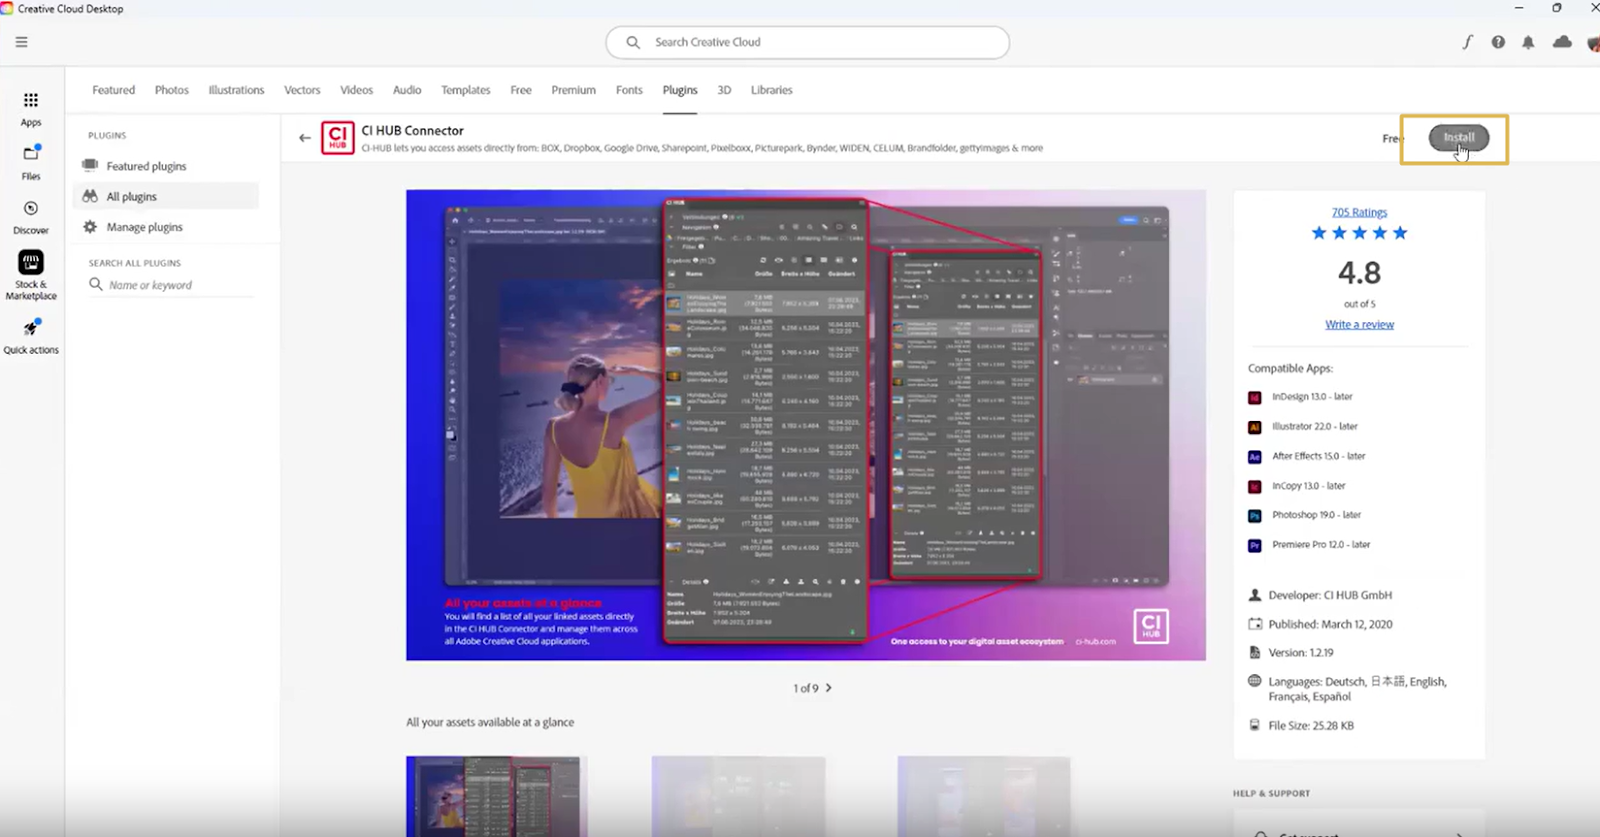
Task: Open the hamburger menu
Action: click(21, 42)
